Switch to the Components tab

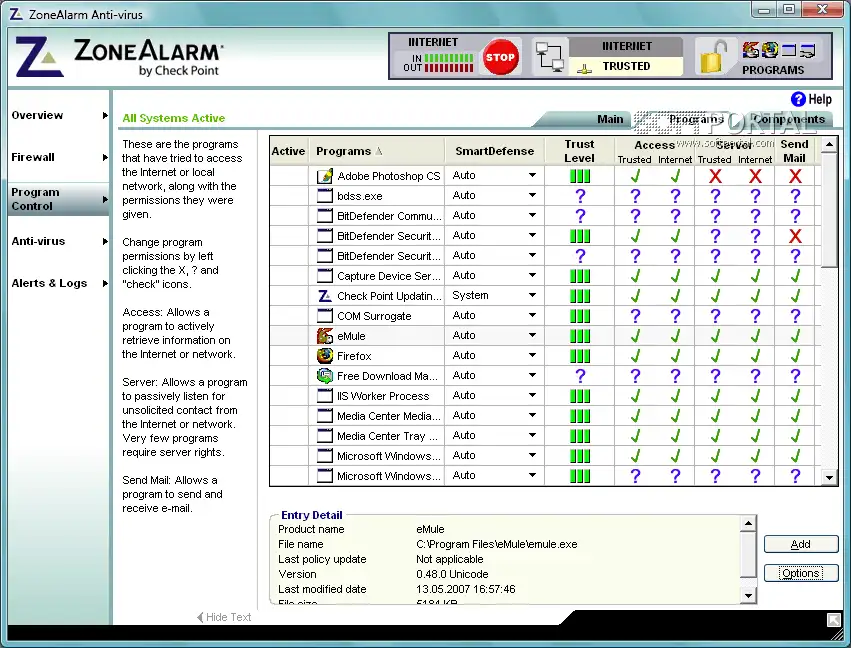point(789,119)
